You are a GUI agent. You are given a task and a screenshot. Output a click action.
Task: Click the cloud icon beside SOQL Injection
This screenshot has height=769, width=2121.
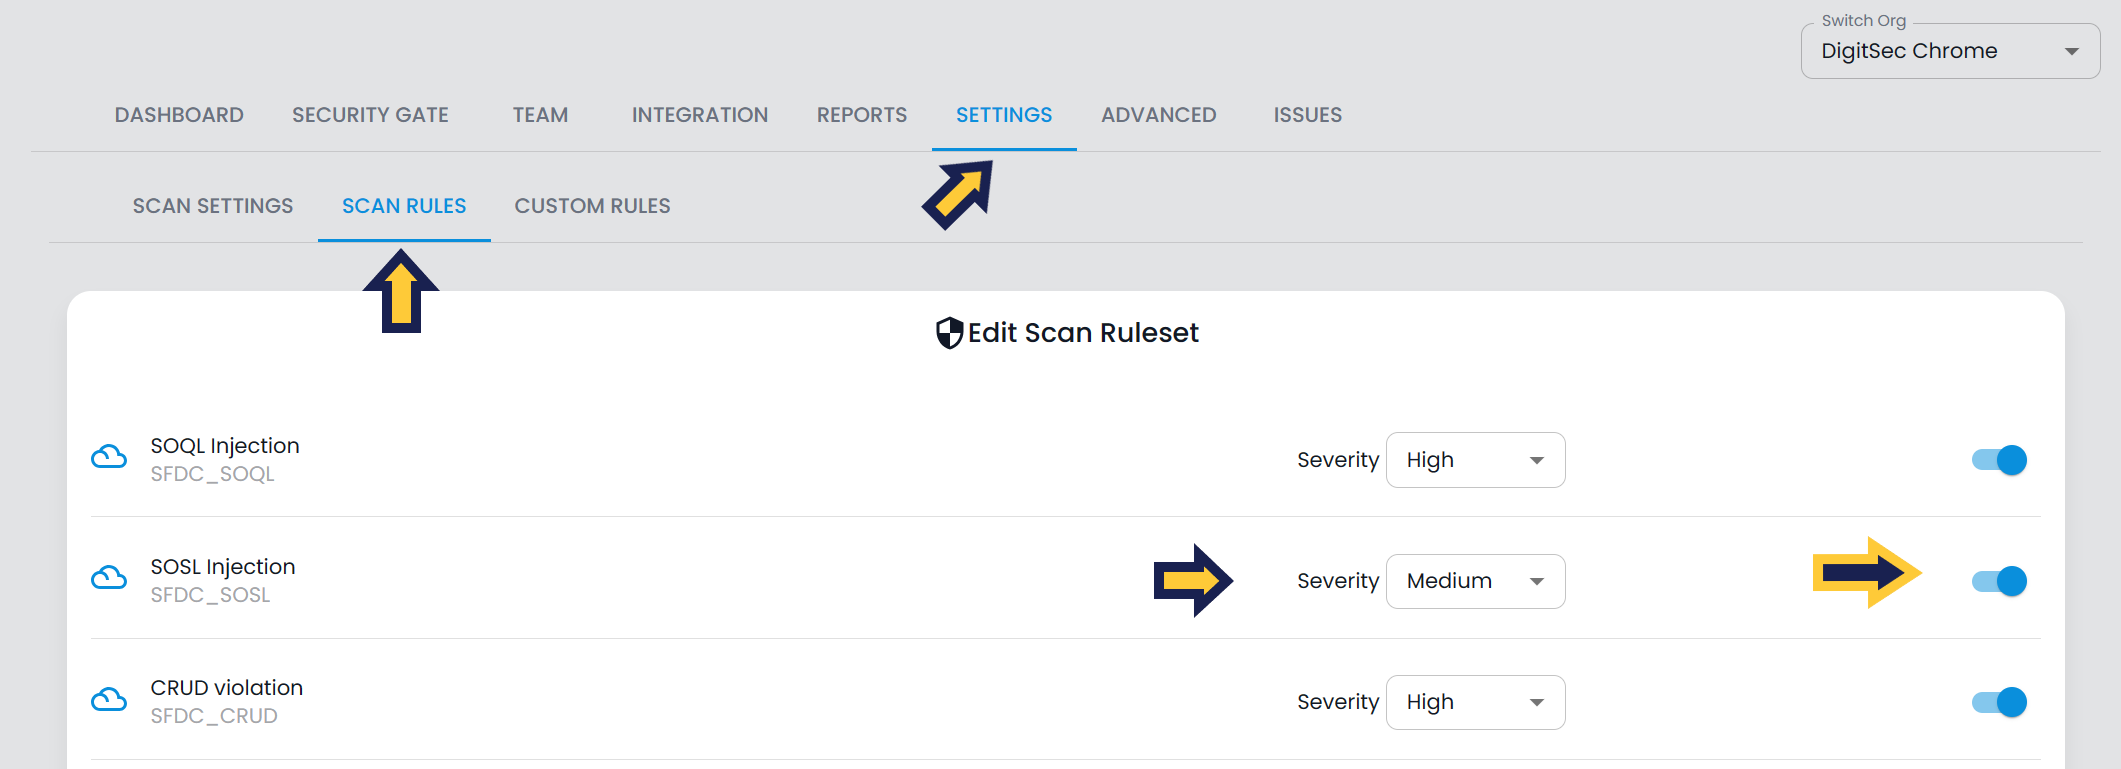point(109,457)
